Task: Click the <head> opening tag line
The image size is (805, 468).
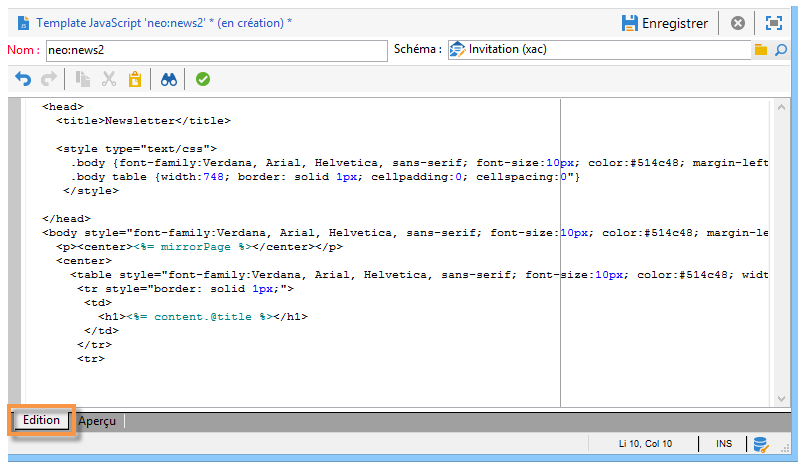Action: 63,107
